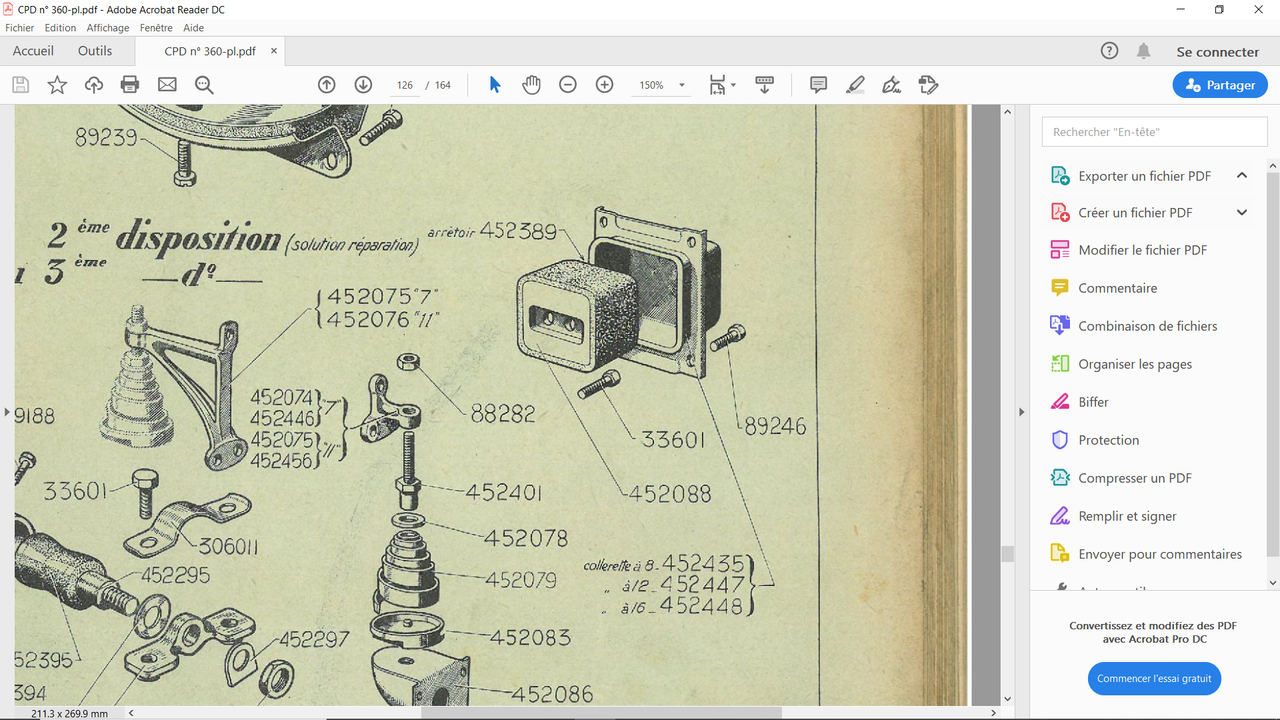Open Modifier le fichier PDF tool
Image resolution: width=1280 pixels, height=720 pixels.
(x=1129, y=250)
